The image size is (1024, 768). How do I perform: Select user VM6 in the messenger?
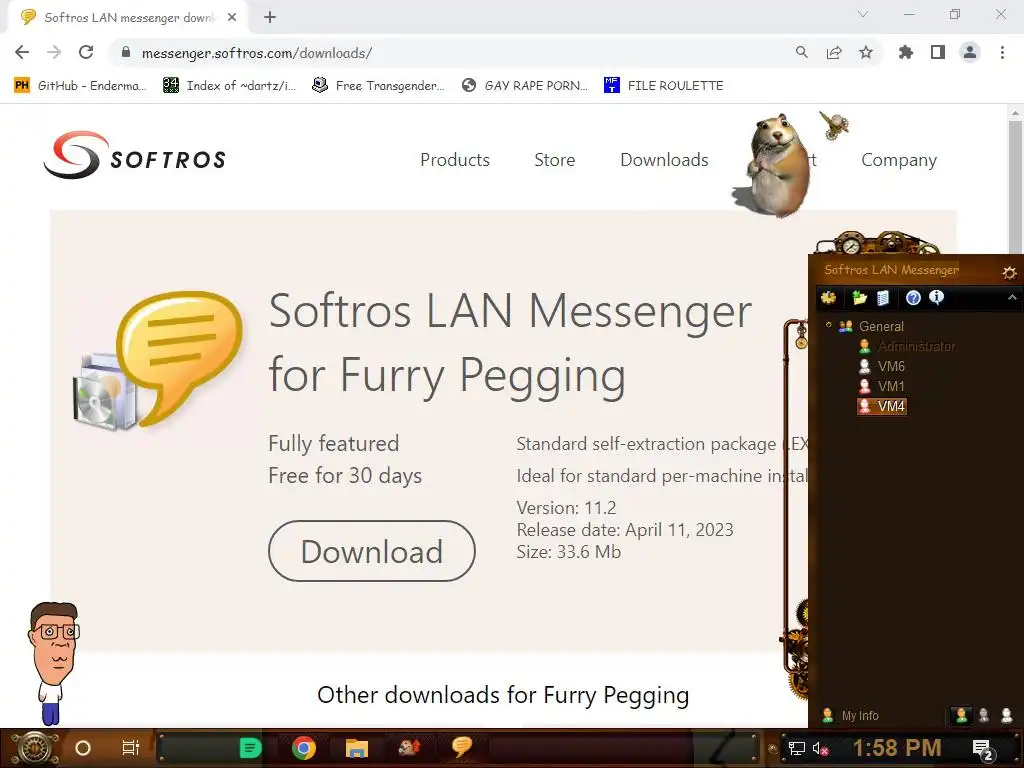[x=891, y=366]
